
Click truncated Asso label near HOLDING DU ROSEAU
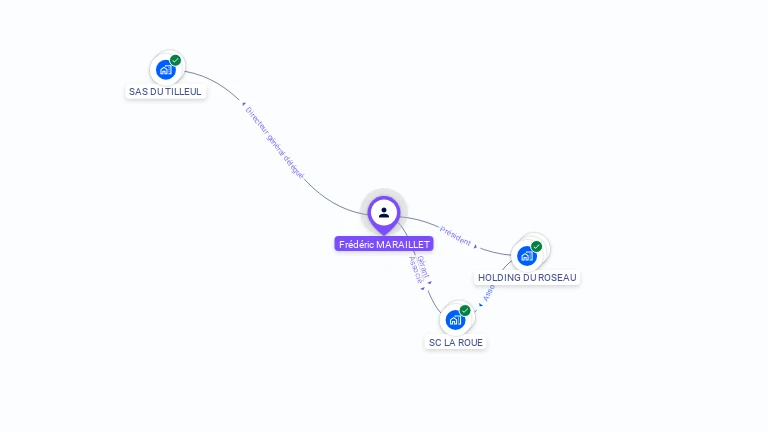tap(488, 293)
